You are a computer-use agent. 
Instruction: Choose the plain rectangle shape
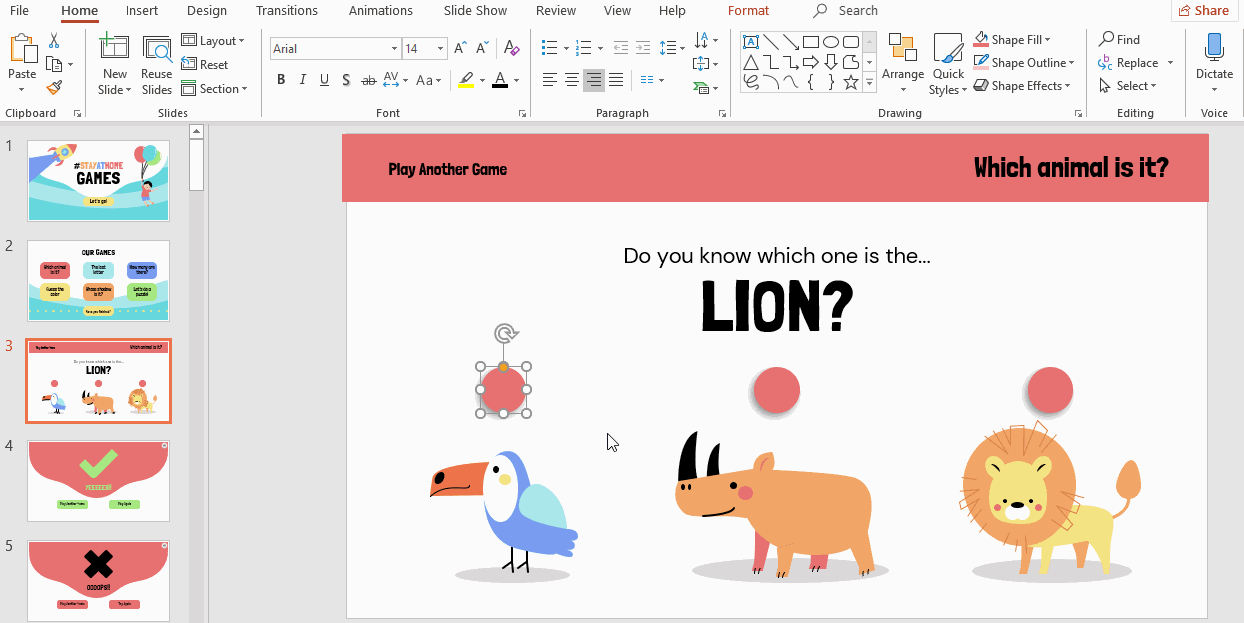(x=811, y=42)
